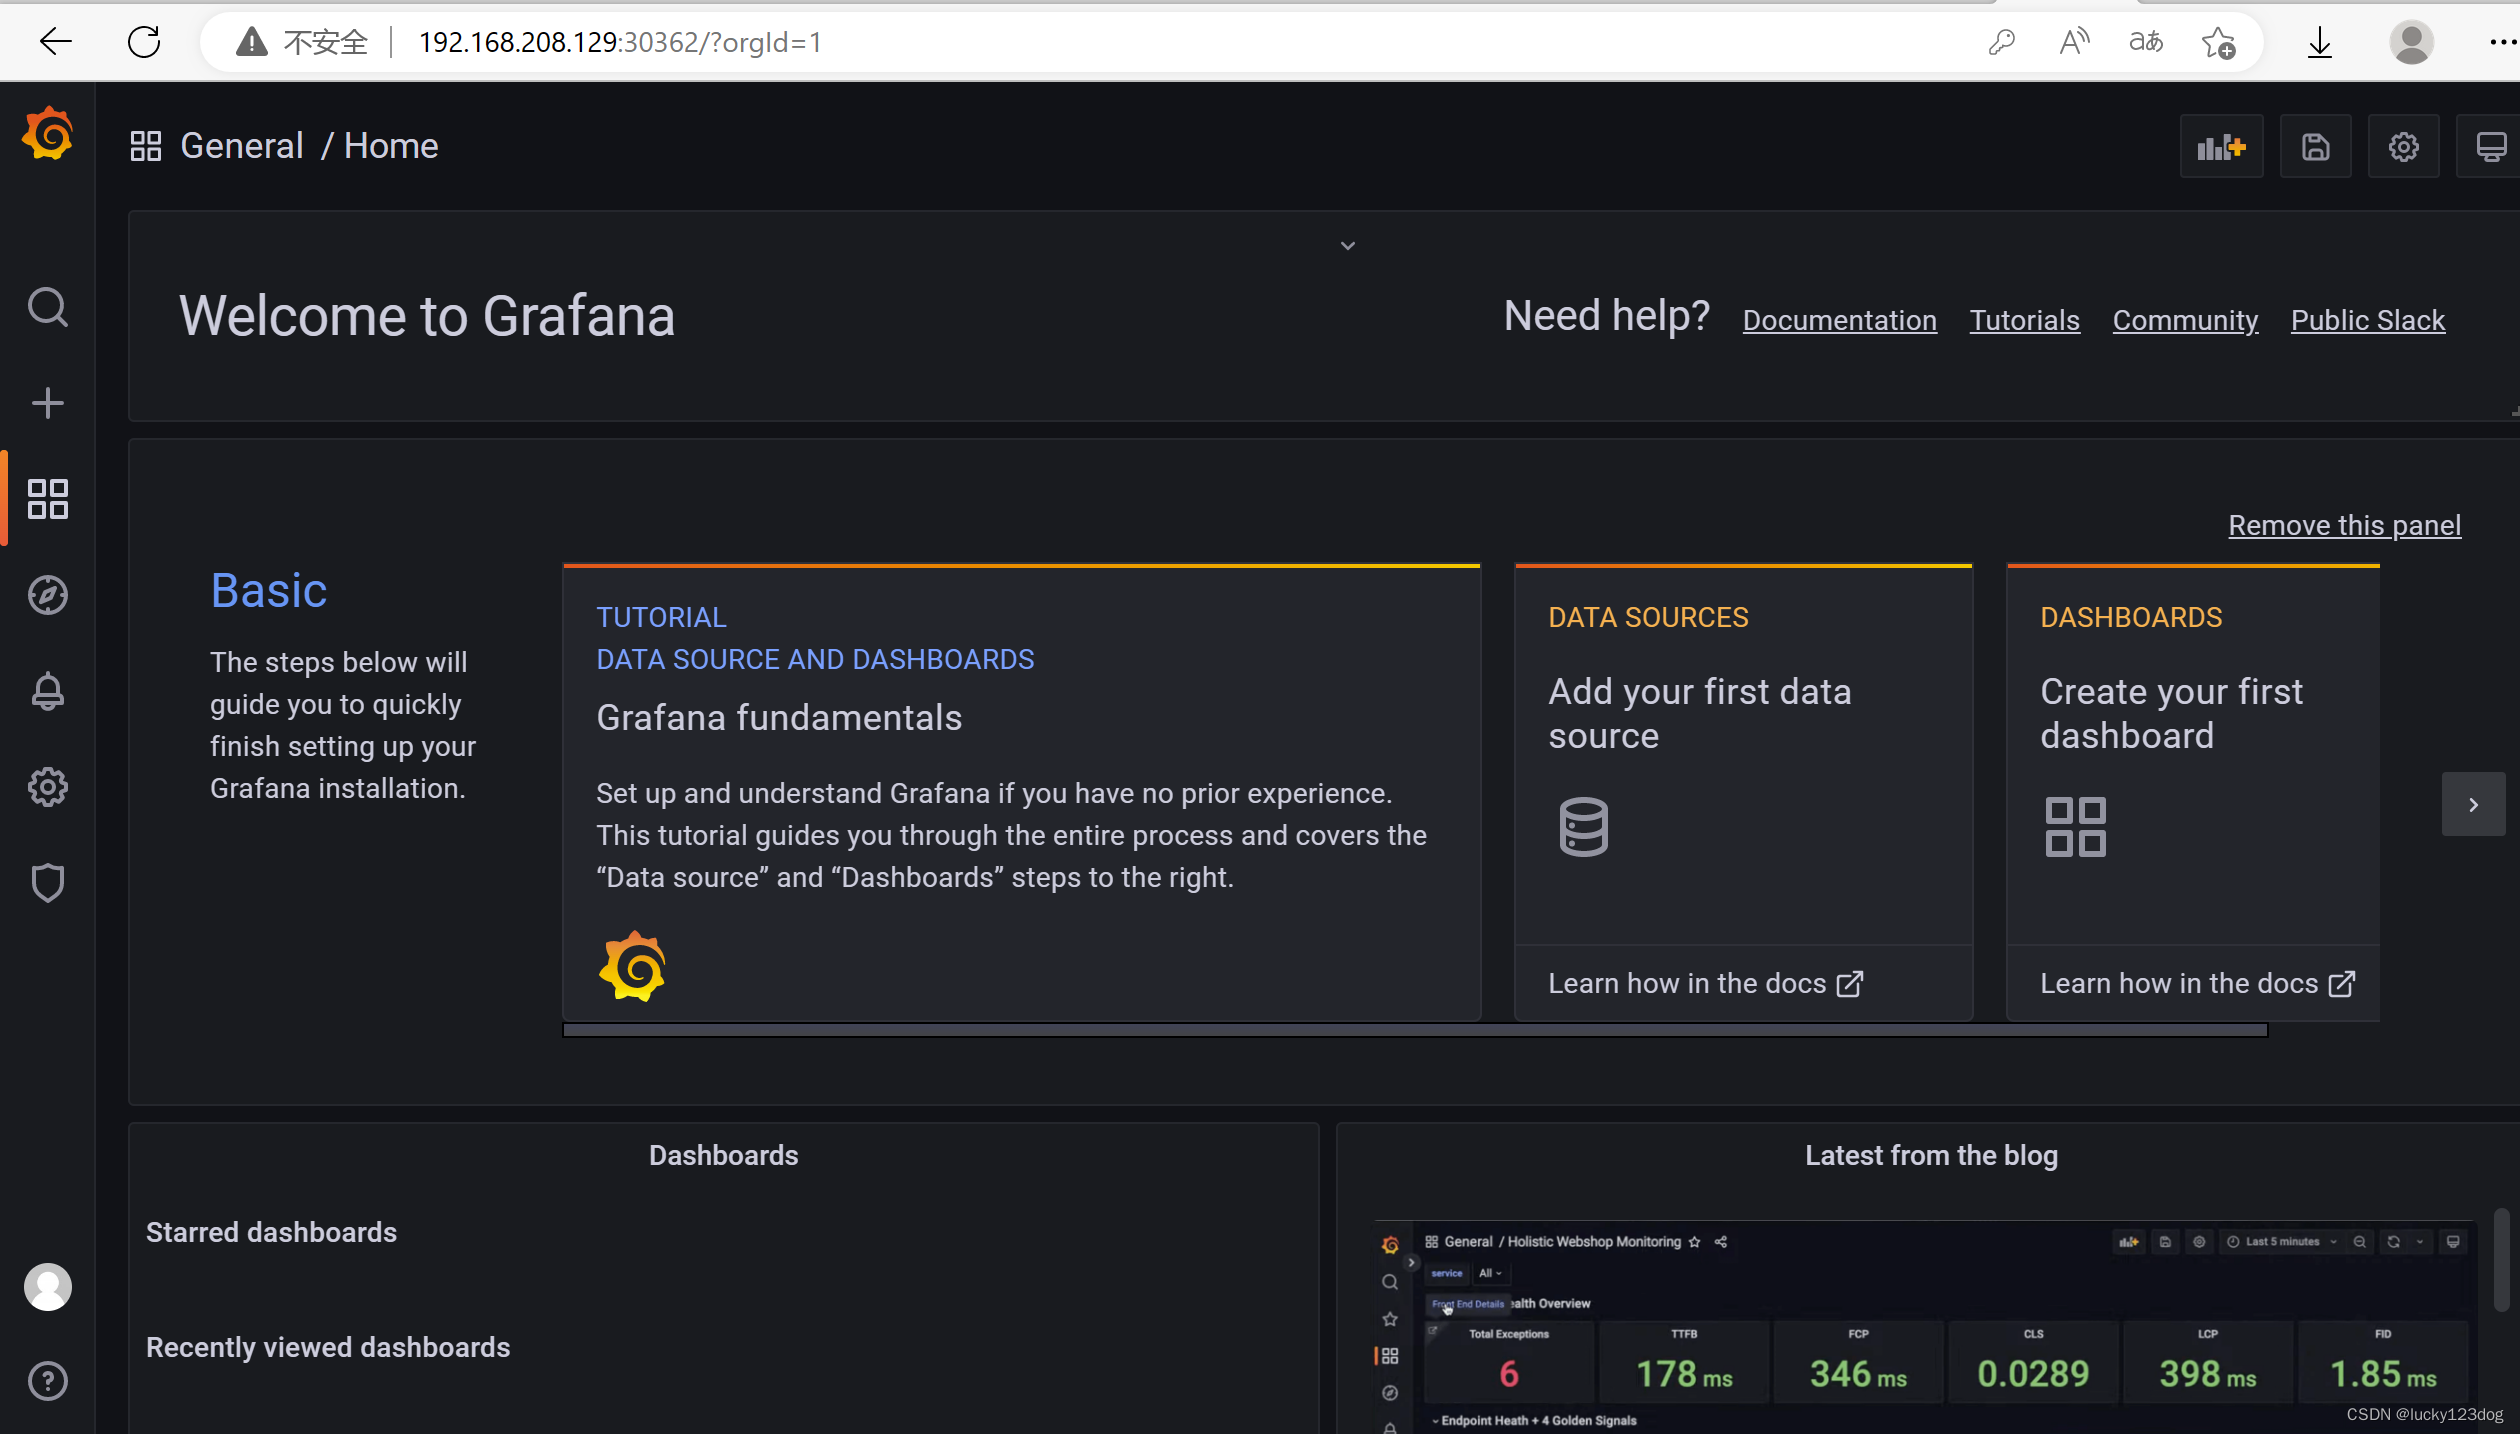Screen dimensions: 2520x1434
Task: Click the not secure warning icon
Action: point(251,42)
